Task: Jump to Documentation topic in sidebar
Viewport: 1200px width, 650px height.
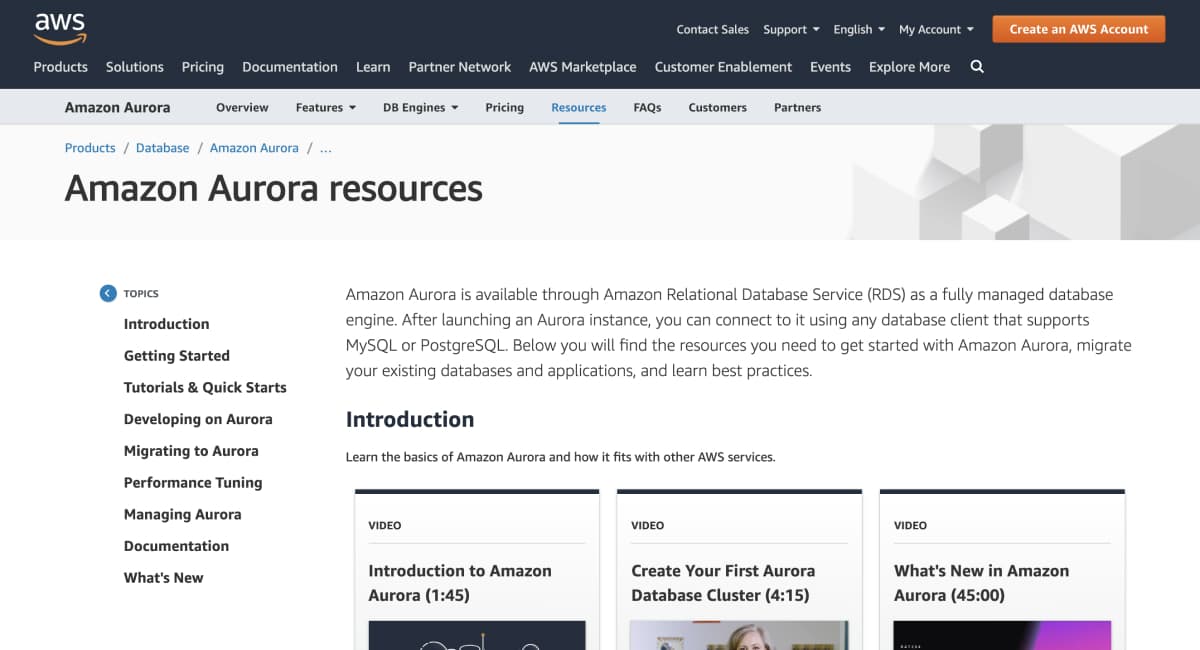Action: (176, 546)
